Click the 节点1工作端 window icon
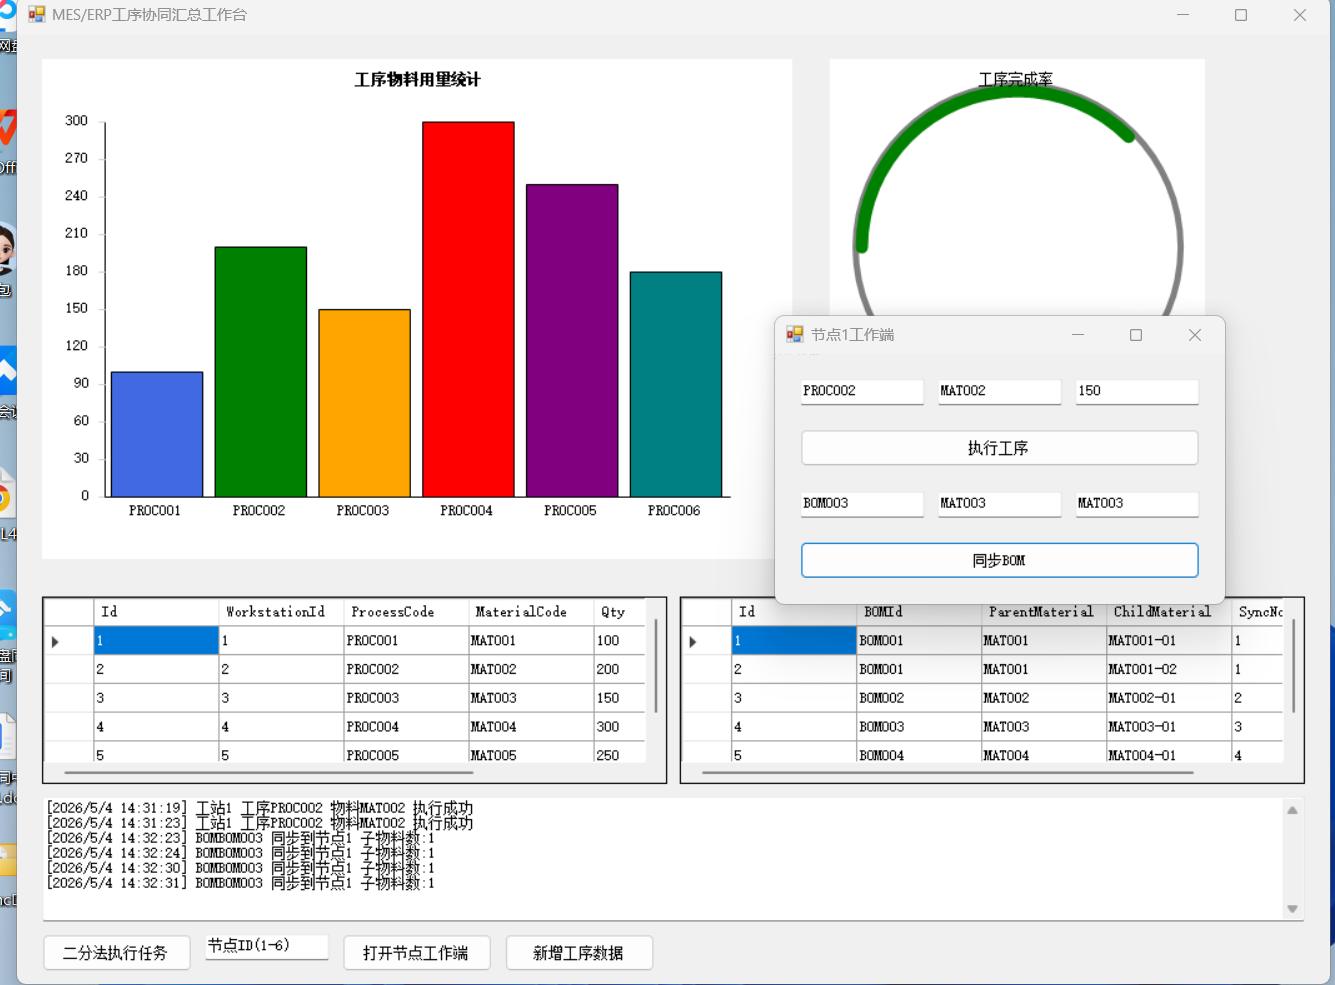 point(795,334)
